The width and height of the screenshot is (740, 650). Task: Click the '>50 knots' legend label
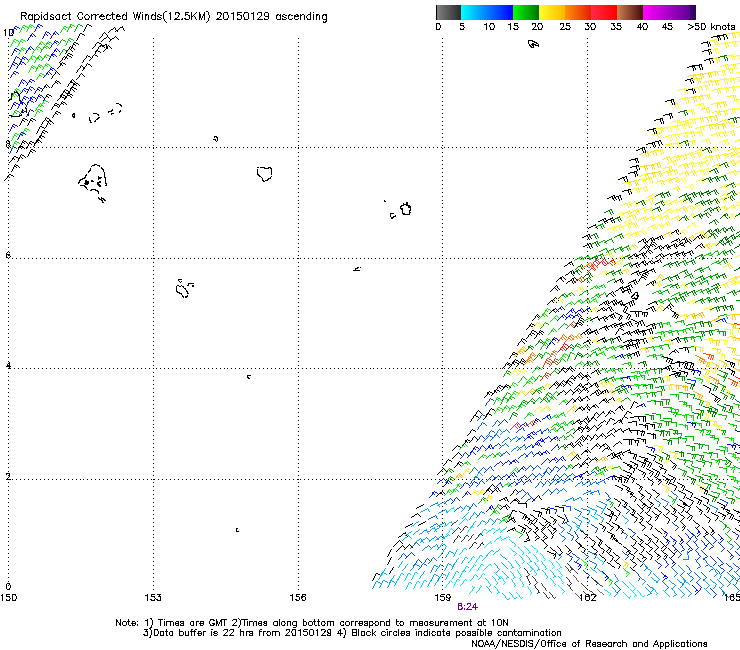(x=711, y=27)
